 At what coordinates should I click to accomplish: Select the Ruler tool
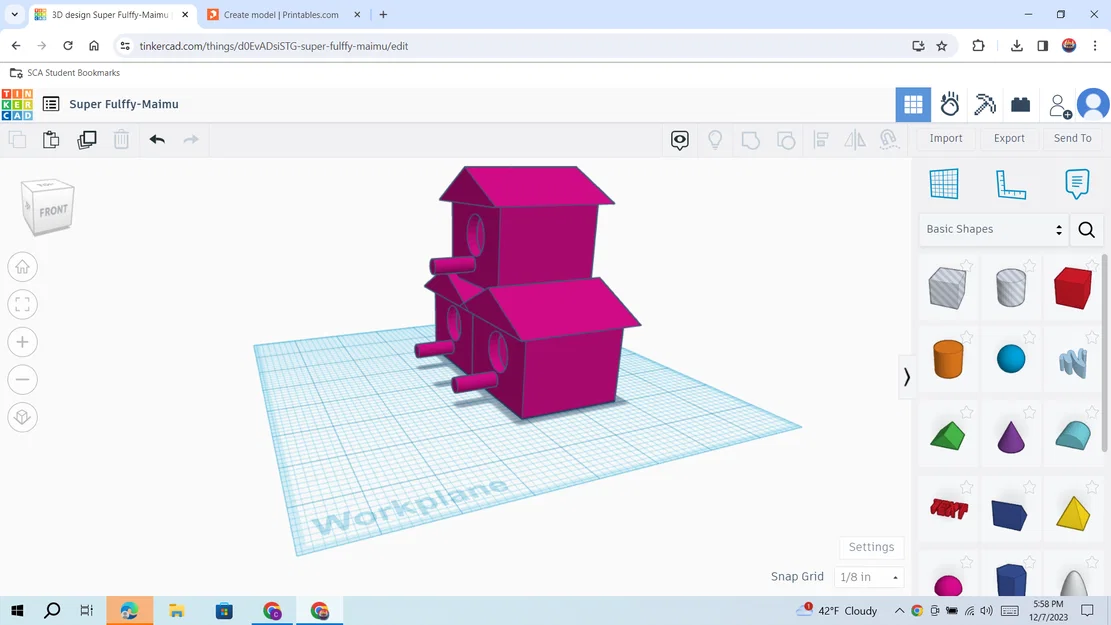tap(1010, 184)
